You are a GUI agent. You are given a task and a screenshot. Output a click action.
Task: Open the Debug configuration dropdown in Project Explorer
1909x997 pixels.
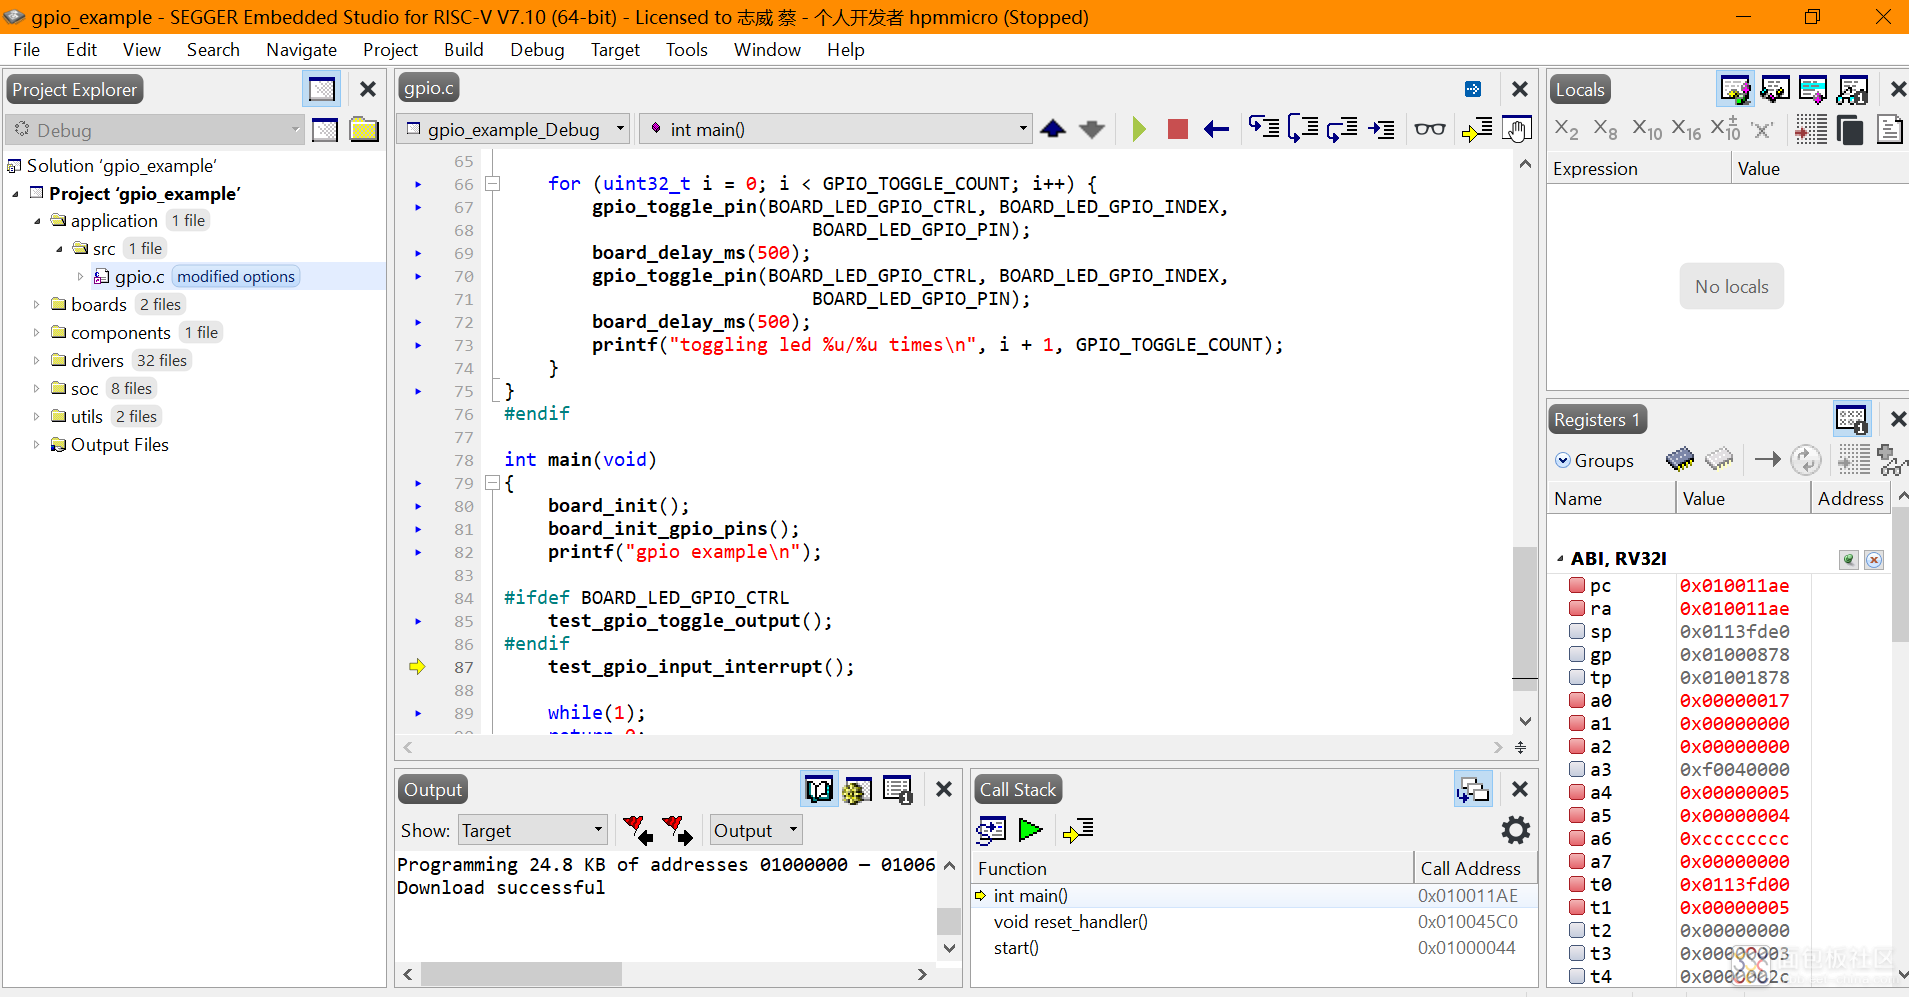(155, 130)
